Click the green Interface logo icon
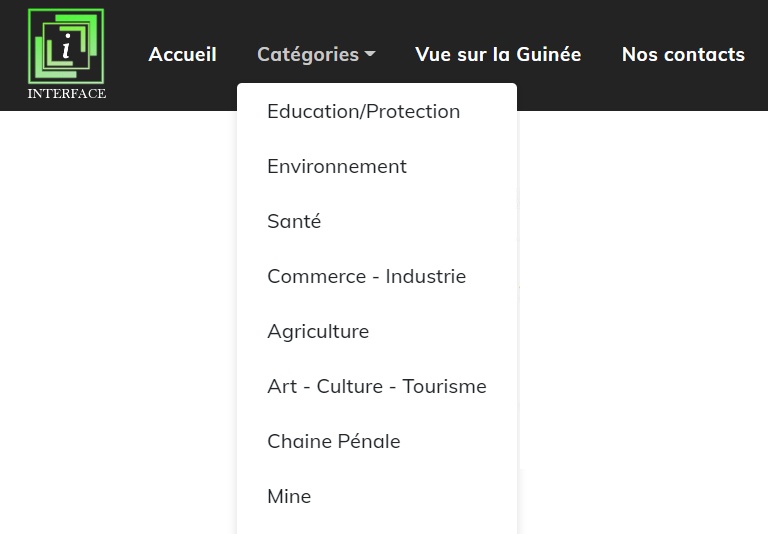This screenshot has height=534, width=768. pyautogui.click(x=66, y=47)
